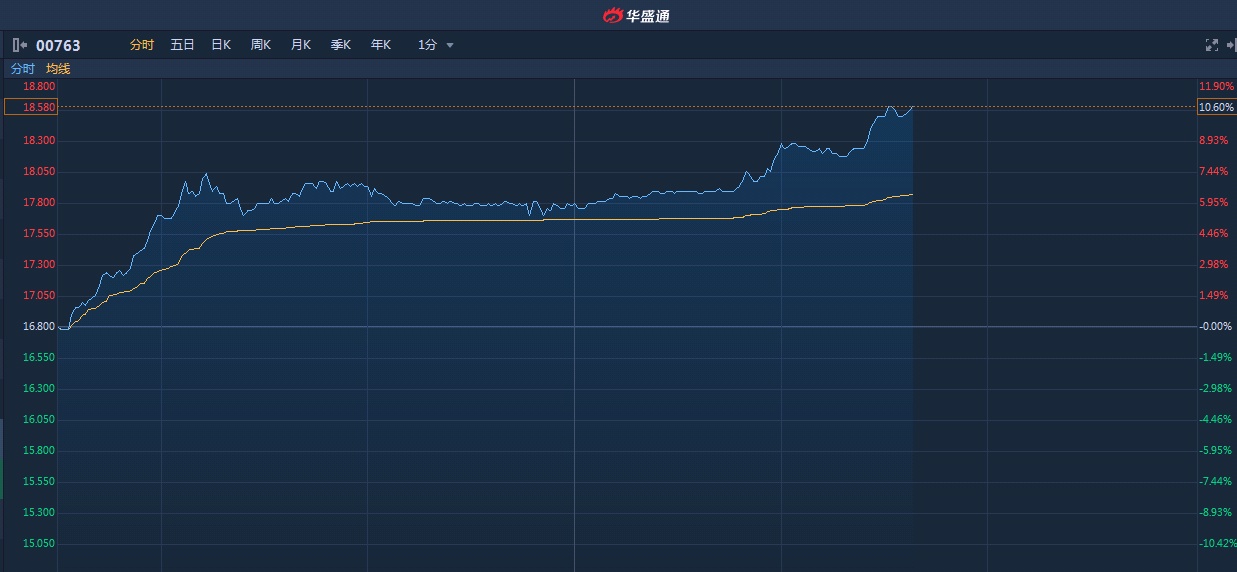Click the boxed 10.60% change label

coord(1215,107)
